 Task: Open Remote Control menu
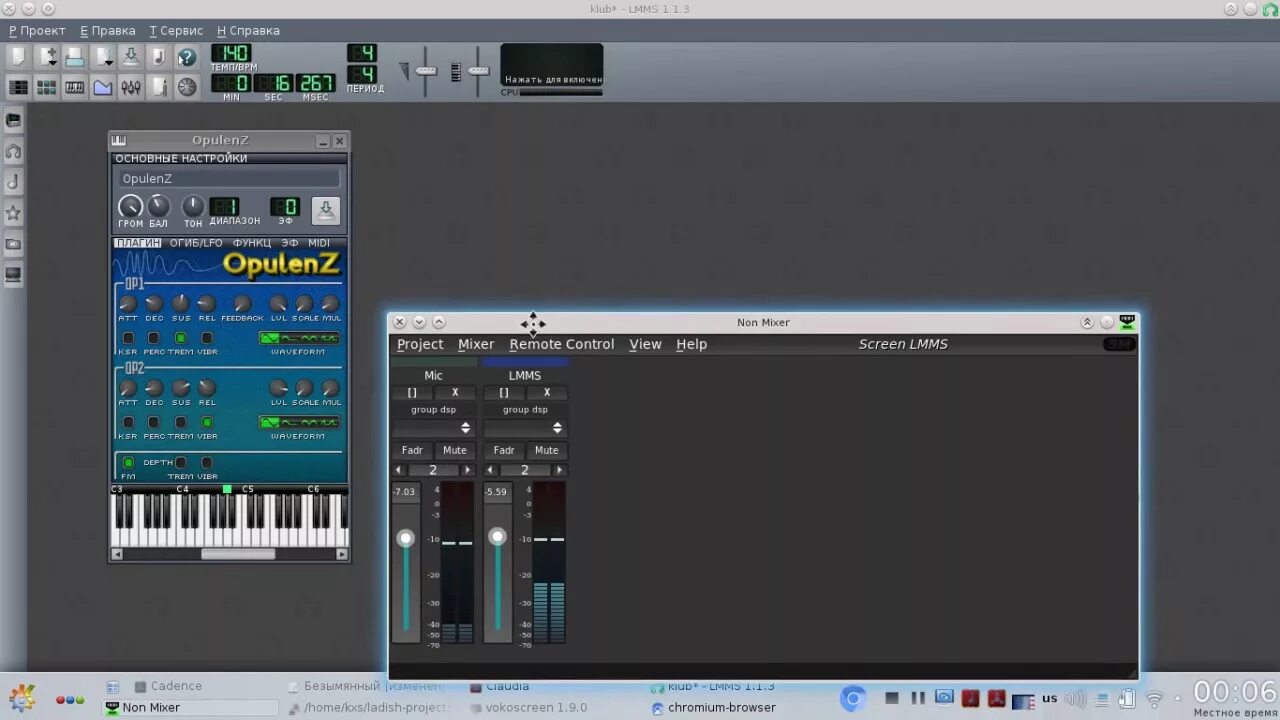(562, 344)
